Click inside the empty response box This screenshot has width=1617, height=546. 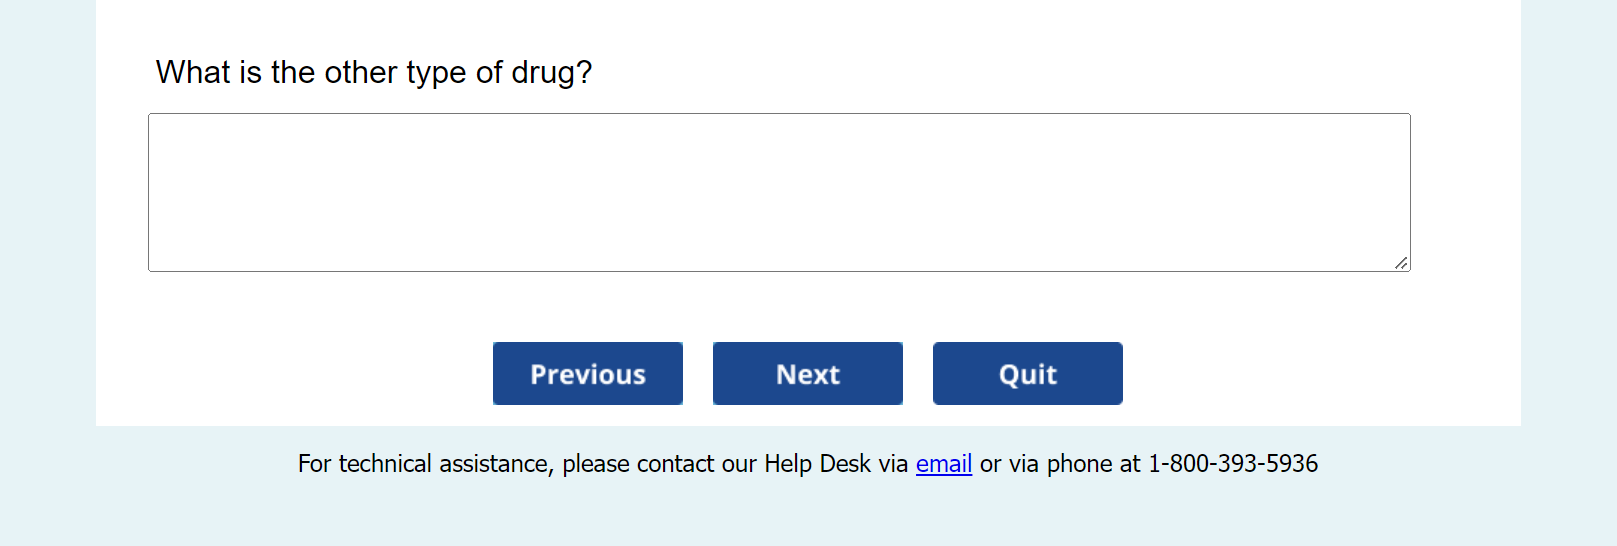(x=778, y=192)
